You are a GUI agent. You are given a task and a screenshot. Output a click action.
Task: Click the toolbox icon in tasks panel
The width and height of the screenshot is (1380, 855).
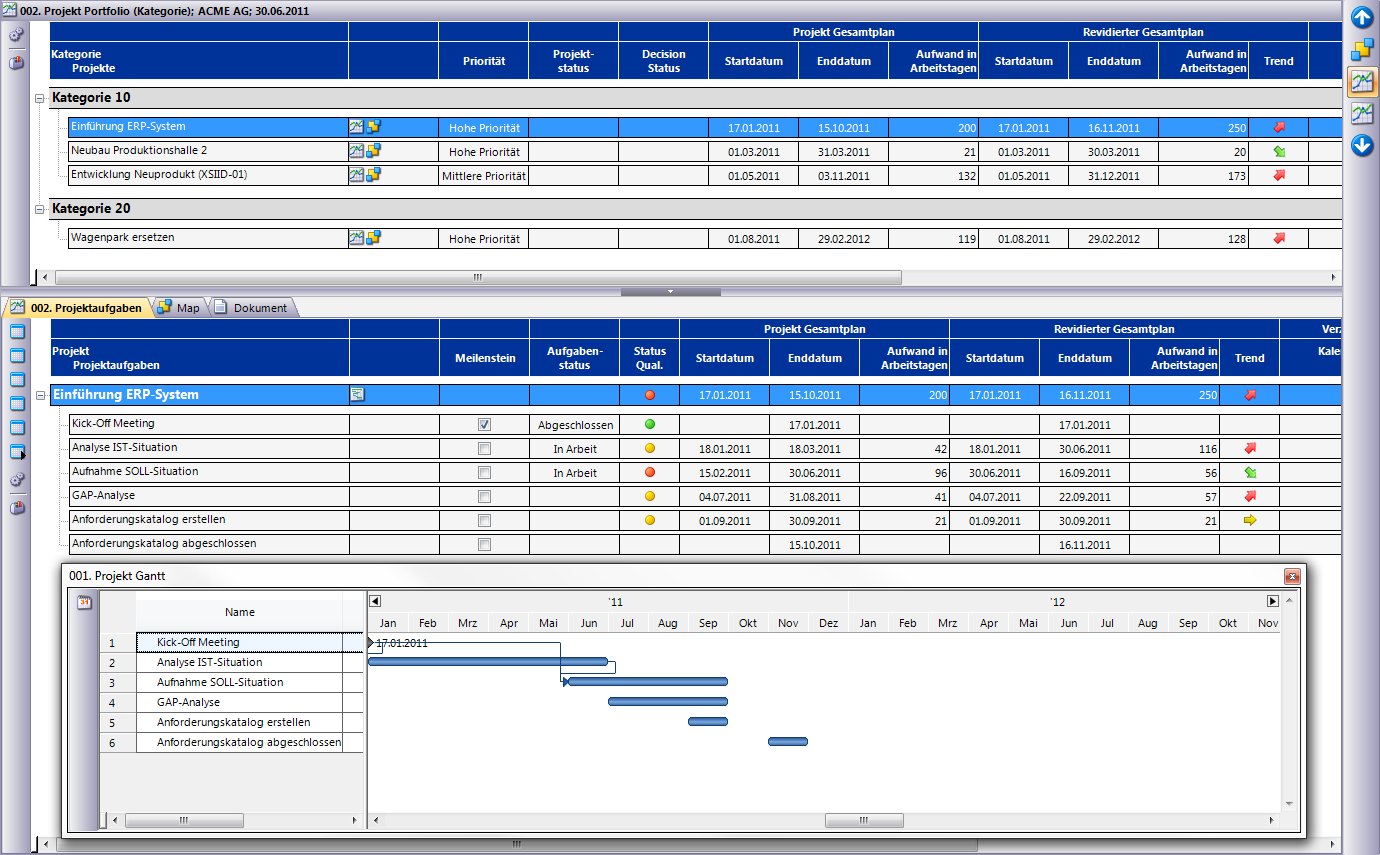point(16,508)
